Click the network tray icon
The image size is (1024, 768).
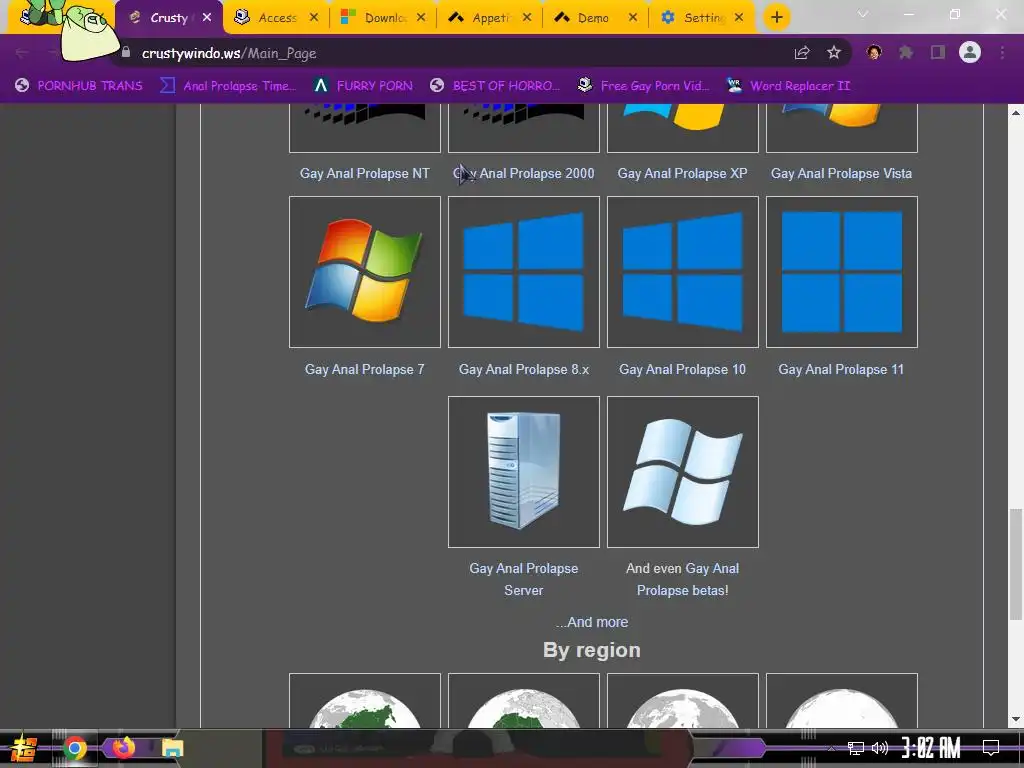point(856,748)
